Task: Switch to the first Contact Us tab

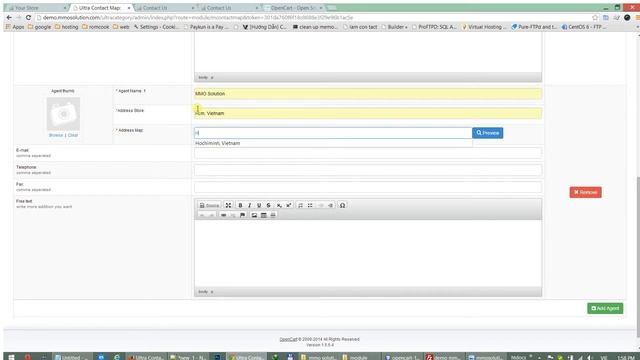Action: click(x=165, y=8)
